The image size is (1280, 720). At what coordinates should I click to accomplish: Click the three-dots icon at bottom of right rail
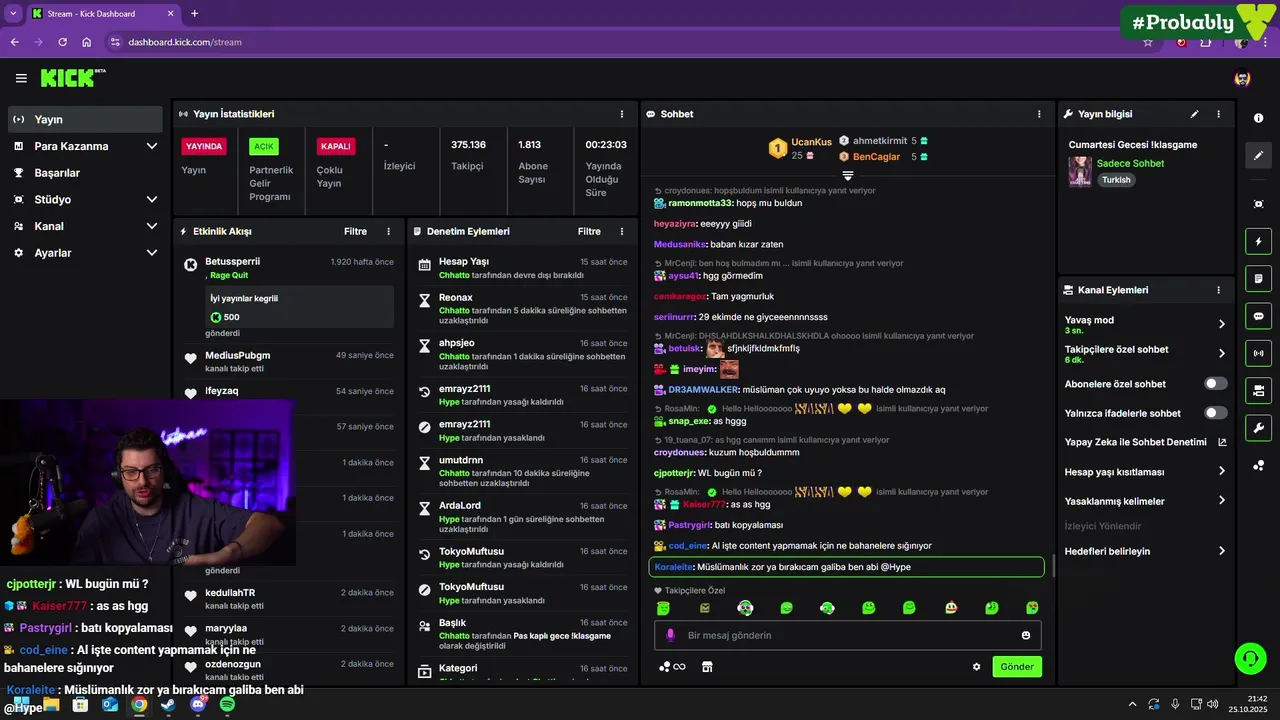[x=1258, y=465]
